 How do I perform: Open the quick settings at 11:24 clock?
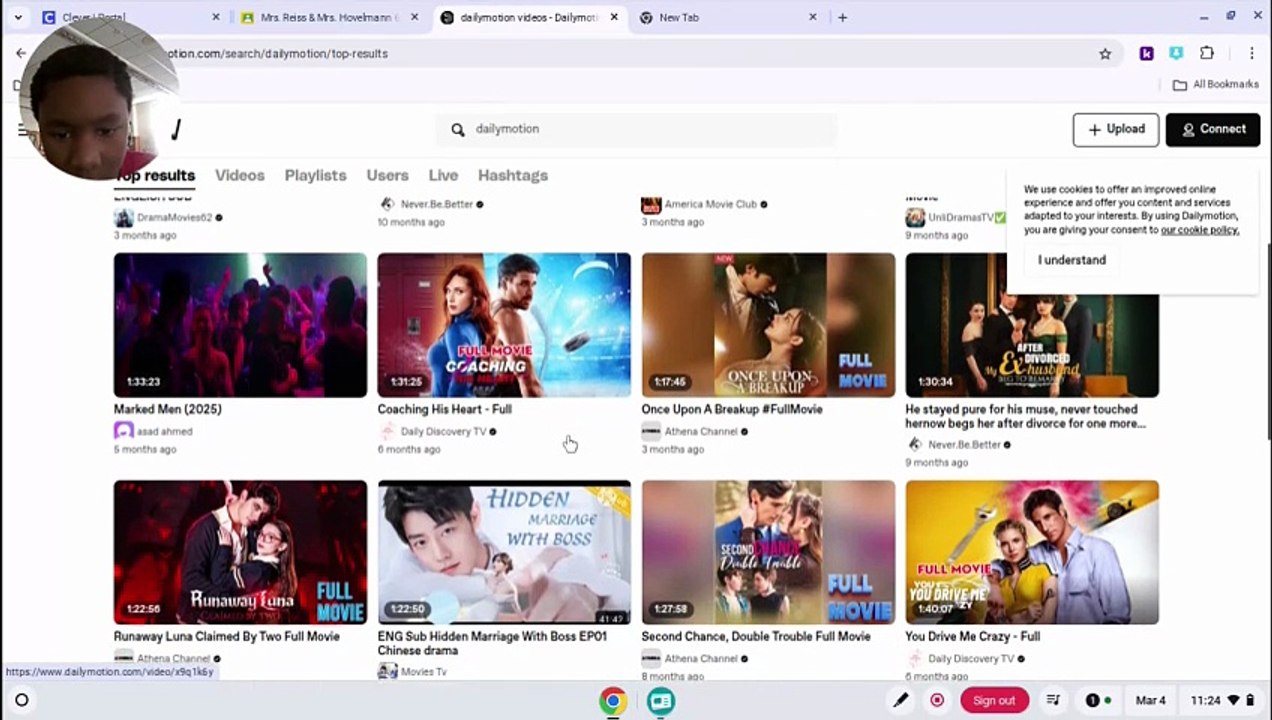pyautogui.click(x=1222, y=701)
